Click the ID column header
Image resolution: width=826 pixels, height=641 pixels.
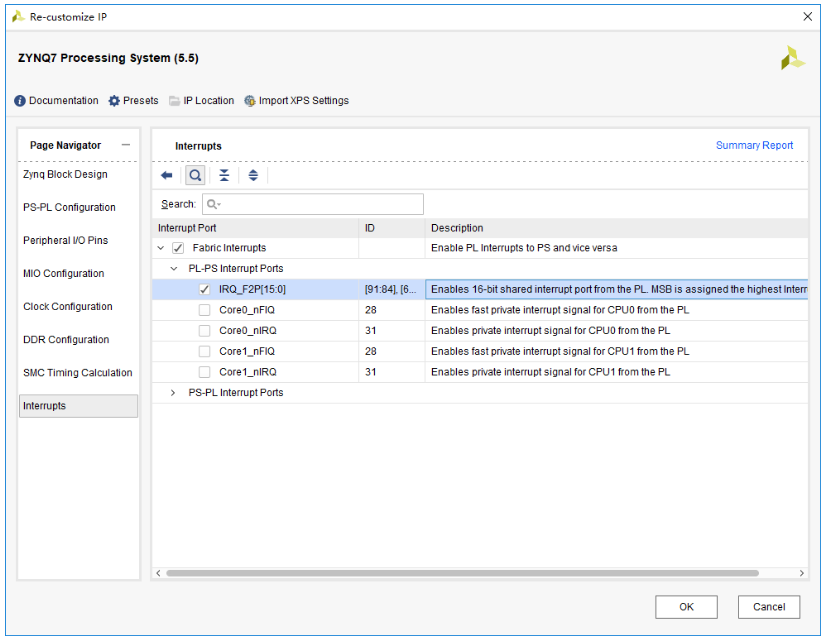[392, 228]
